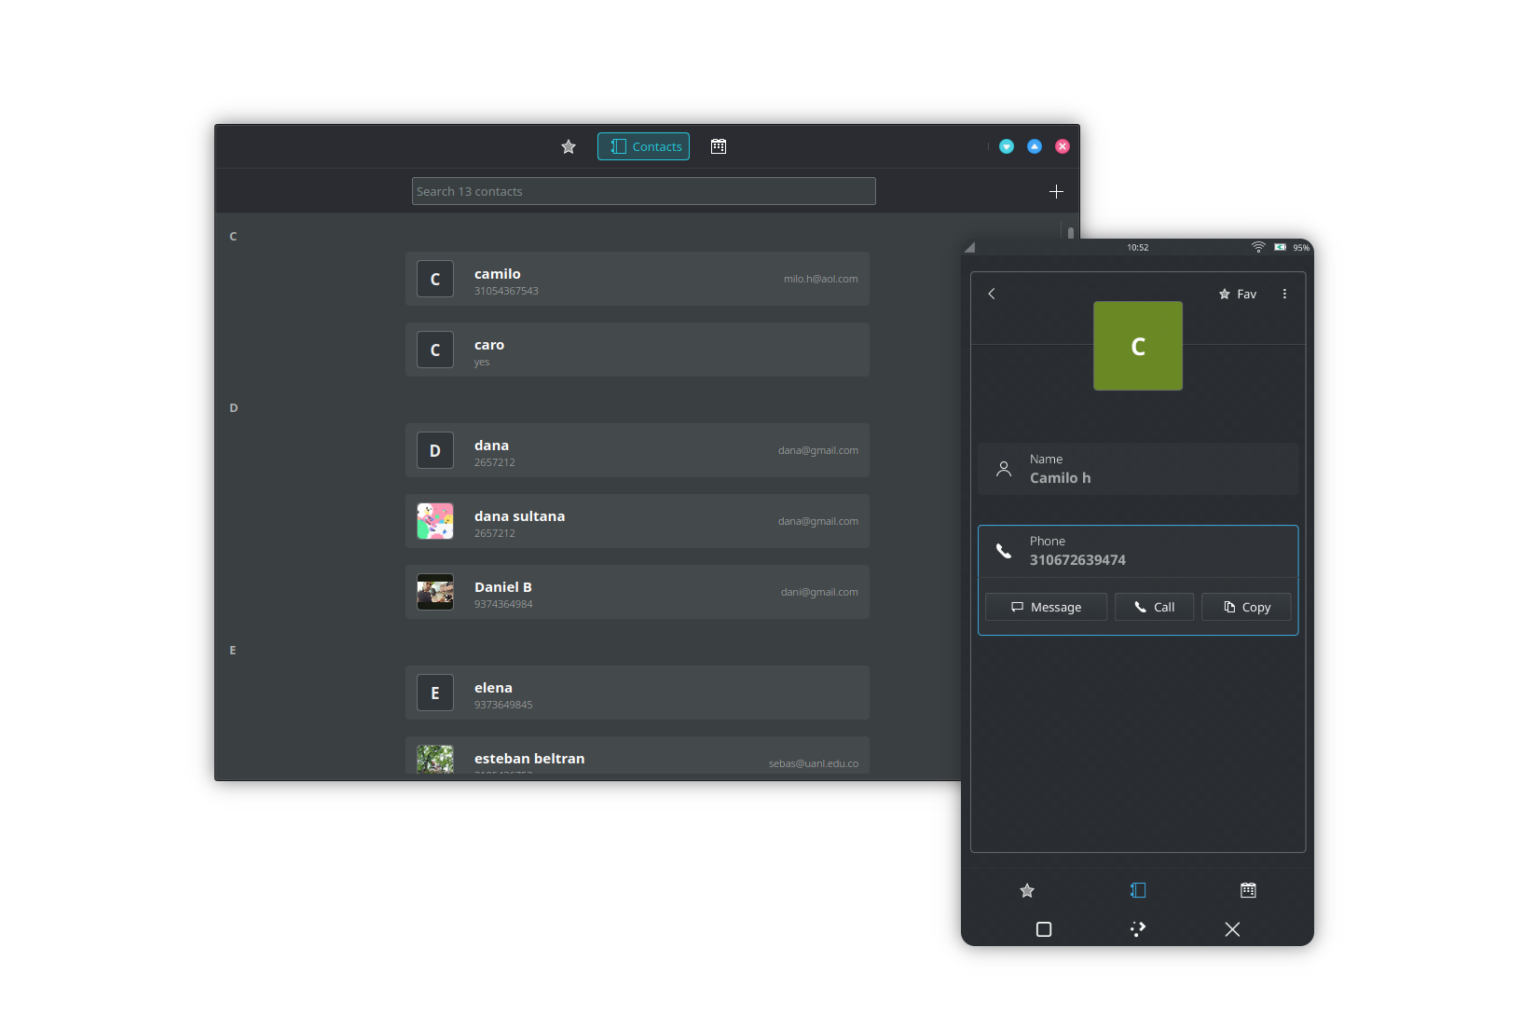The width and height of the screenshot is (1536, 1016).
Task: Switch to the Contacts tab
Action: (x=643, y=146)
